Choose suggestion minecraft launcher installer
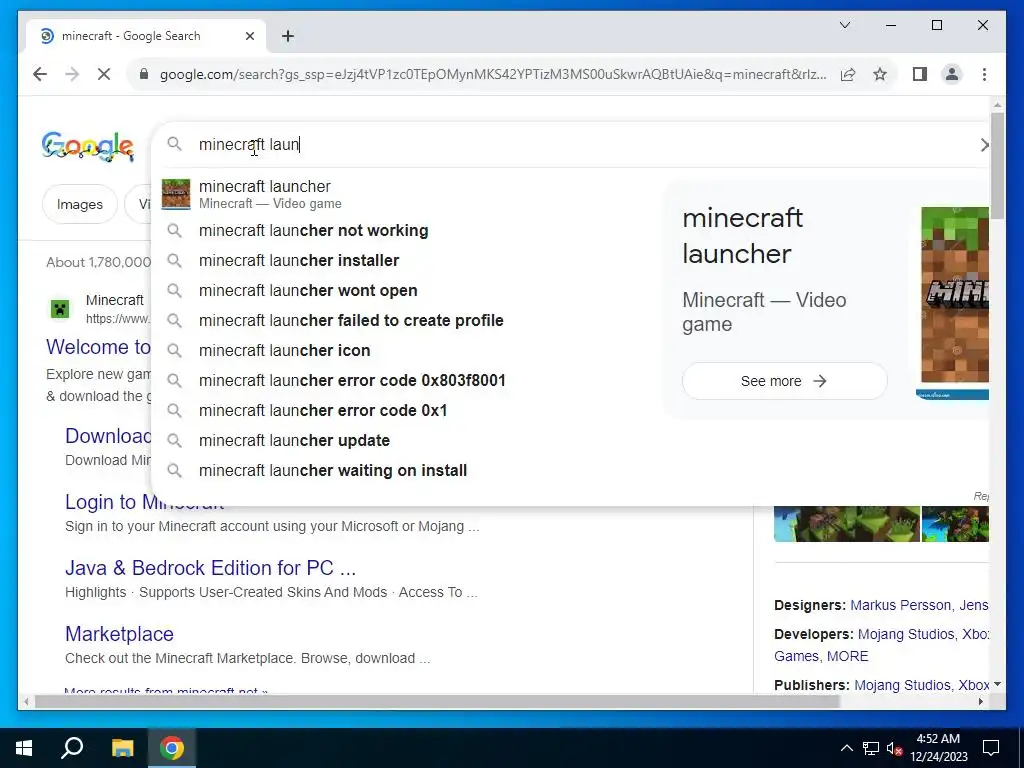Screen dimensions: 1024x768 coord(407,261)
